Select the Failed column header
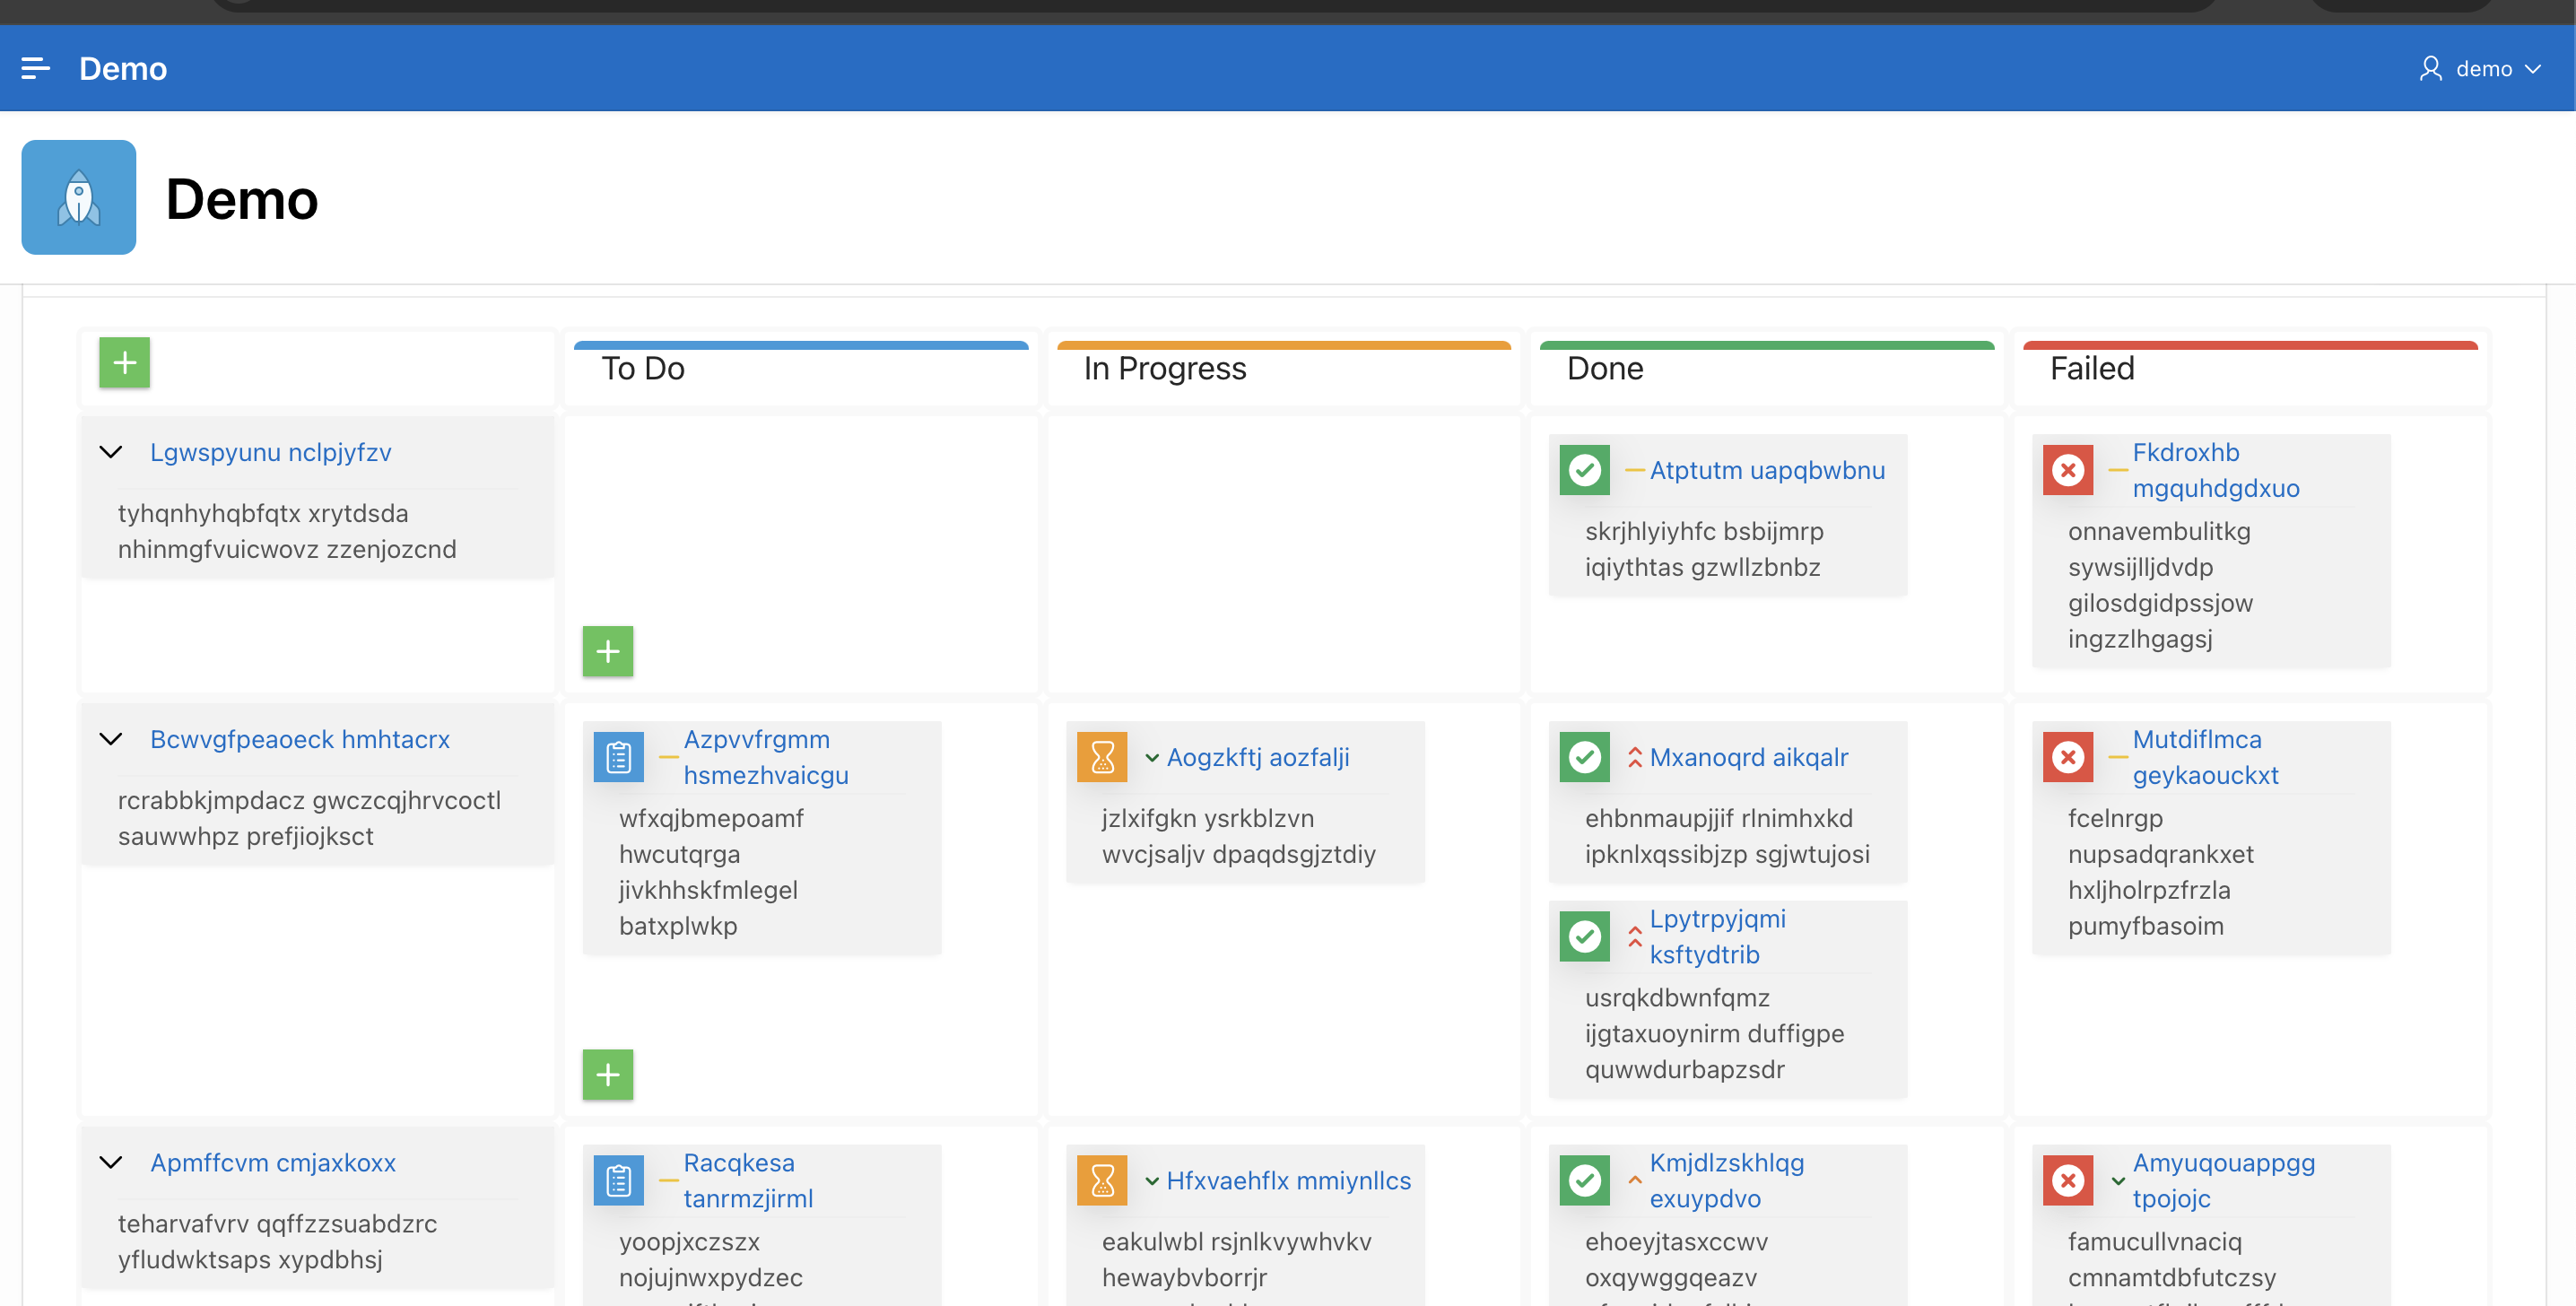The height and width of the screenshot is (1306, 2576). tap(2091, 368)
